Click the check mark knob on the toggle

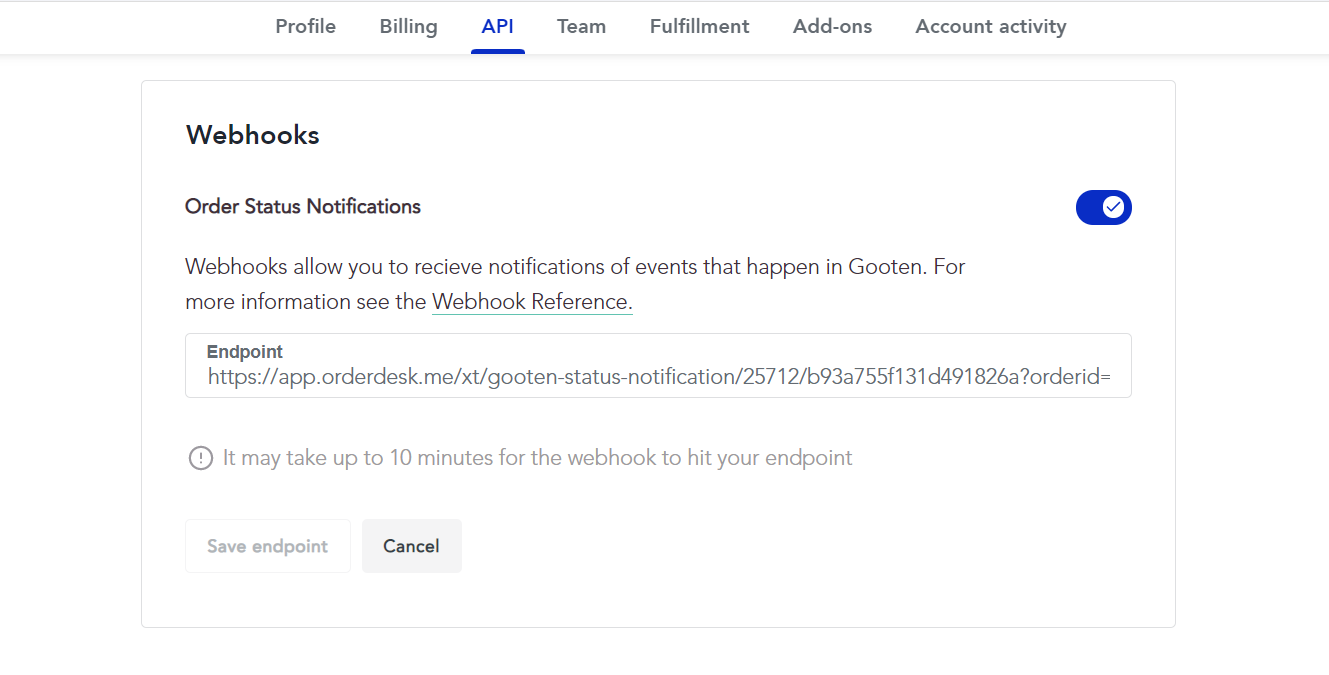(x=1114, y=207)
